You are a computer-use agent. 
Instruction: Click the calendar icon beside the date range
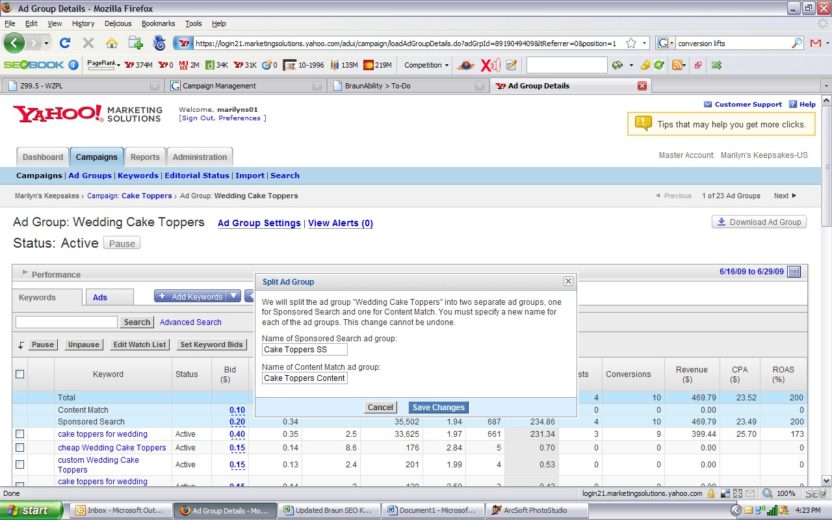794,272
